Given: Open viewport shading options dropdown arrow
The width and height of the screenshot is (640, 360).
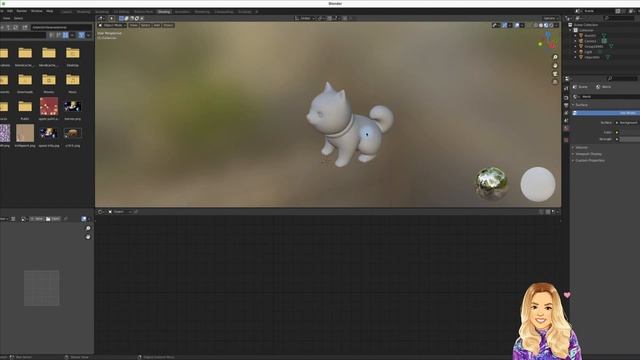Looking at the screenshot, I should [x=556, y=25].
